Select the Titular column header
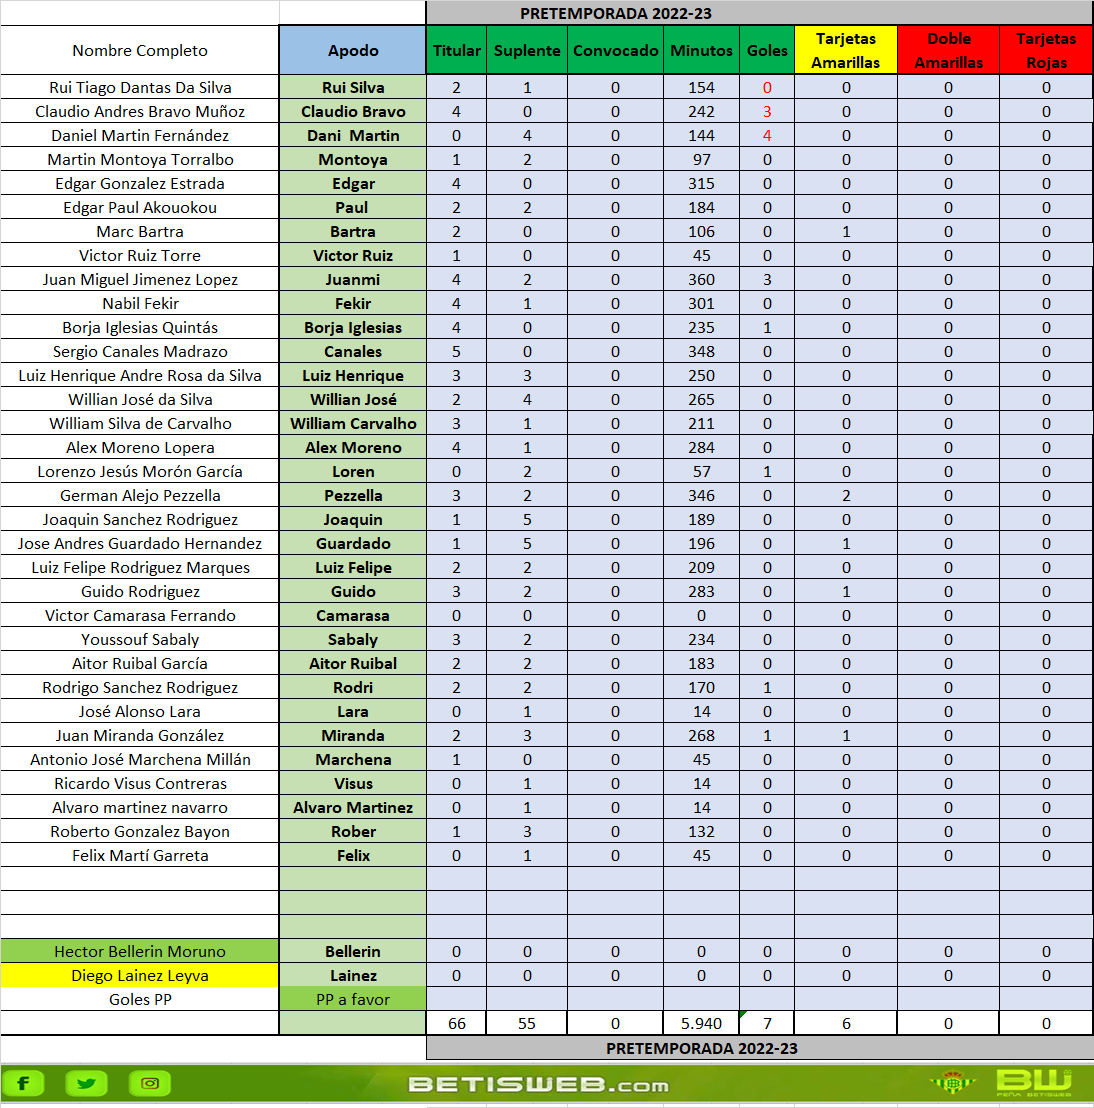 457,50
